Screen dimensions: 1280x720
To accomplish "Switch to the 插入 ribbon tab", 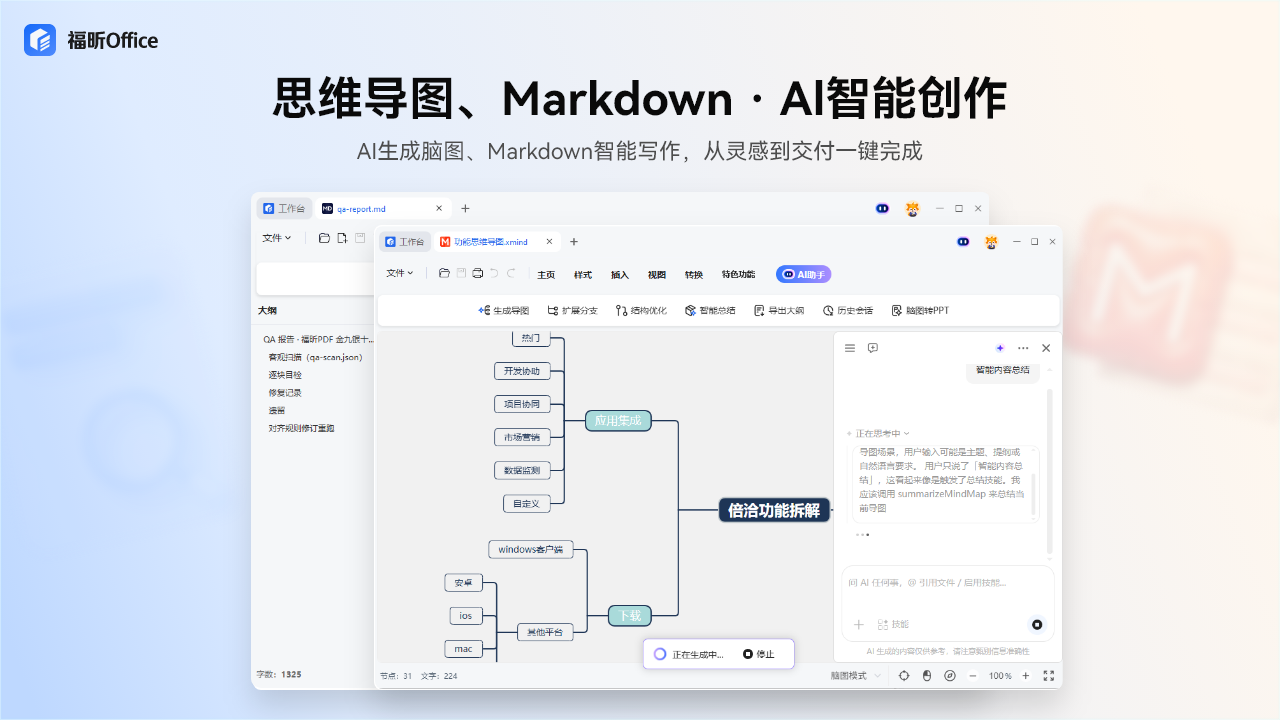I will (620, 275).
